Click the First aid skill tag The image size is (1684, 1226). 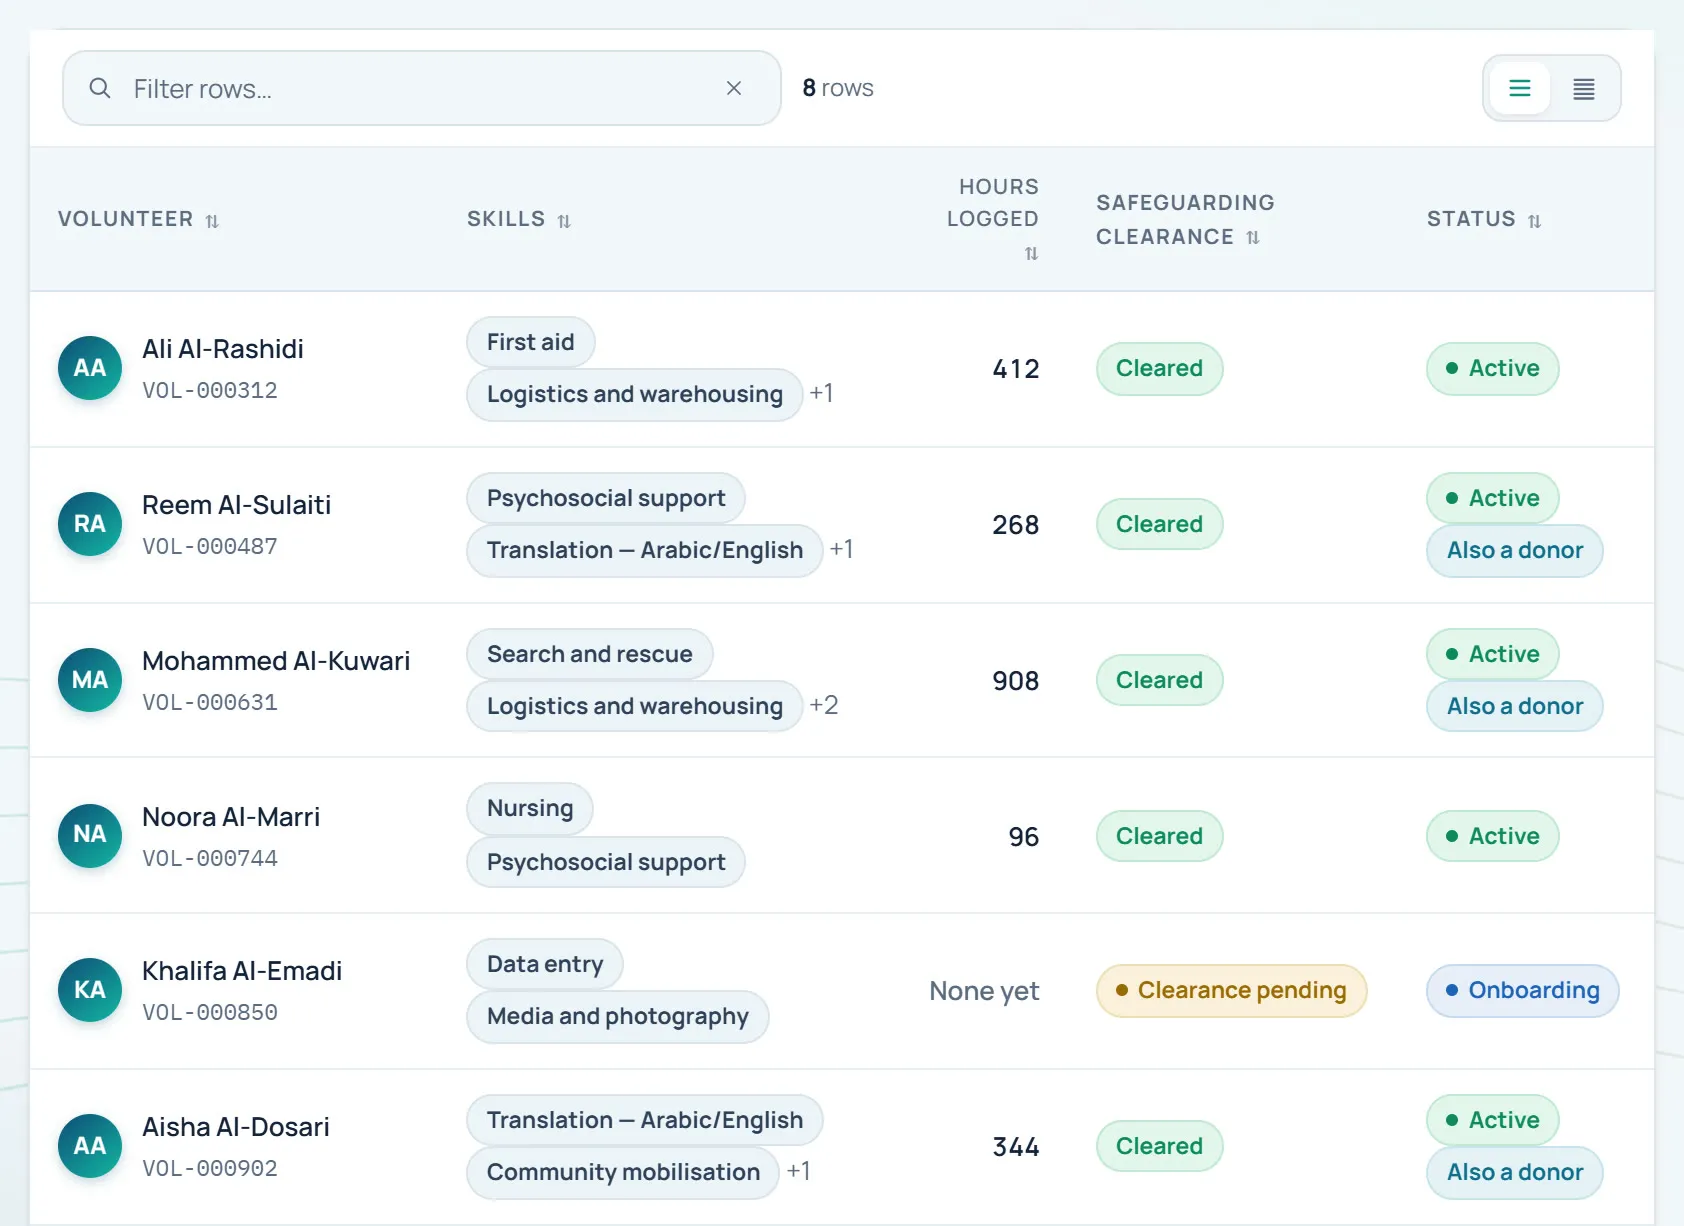pos(531,342)
